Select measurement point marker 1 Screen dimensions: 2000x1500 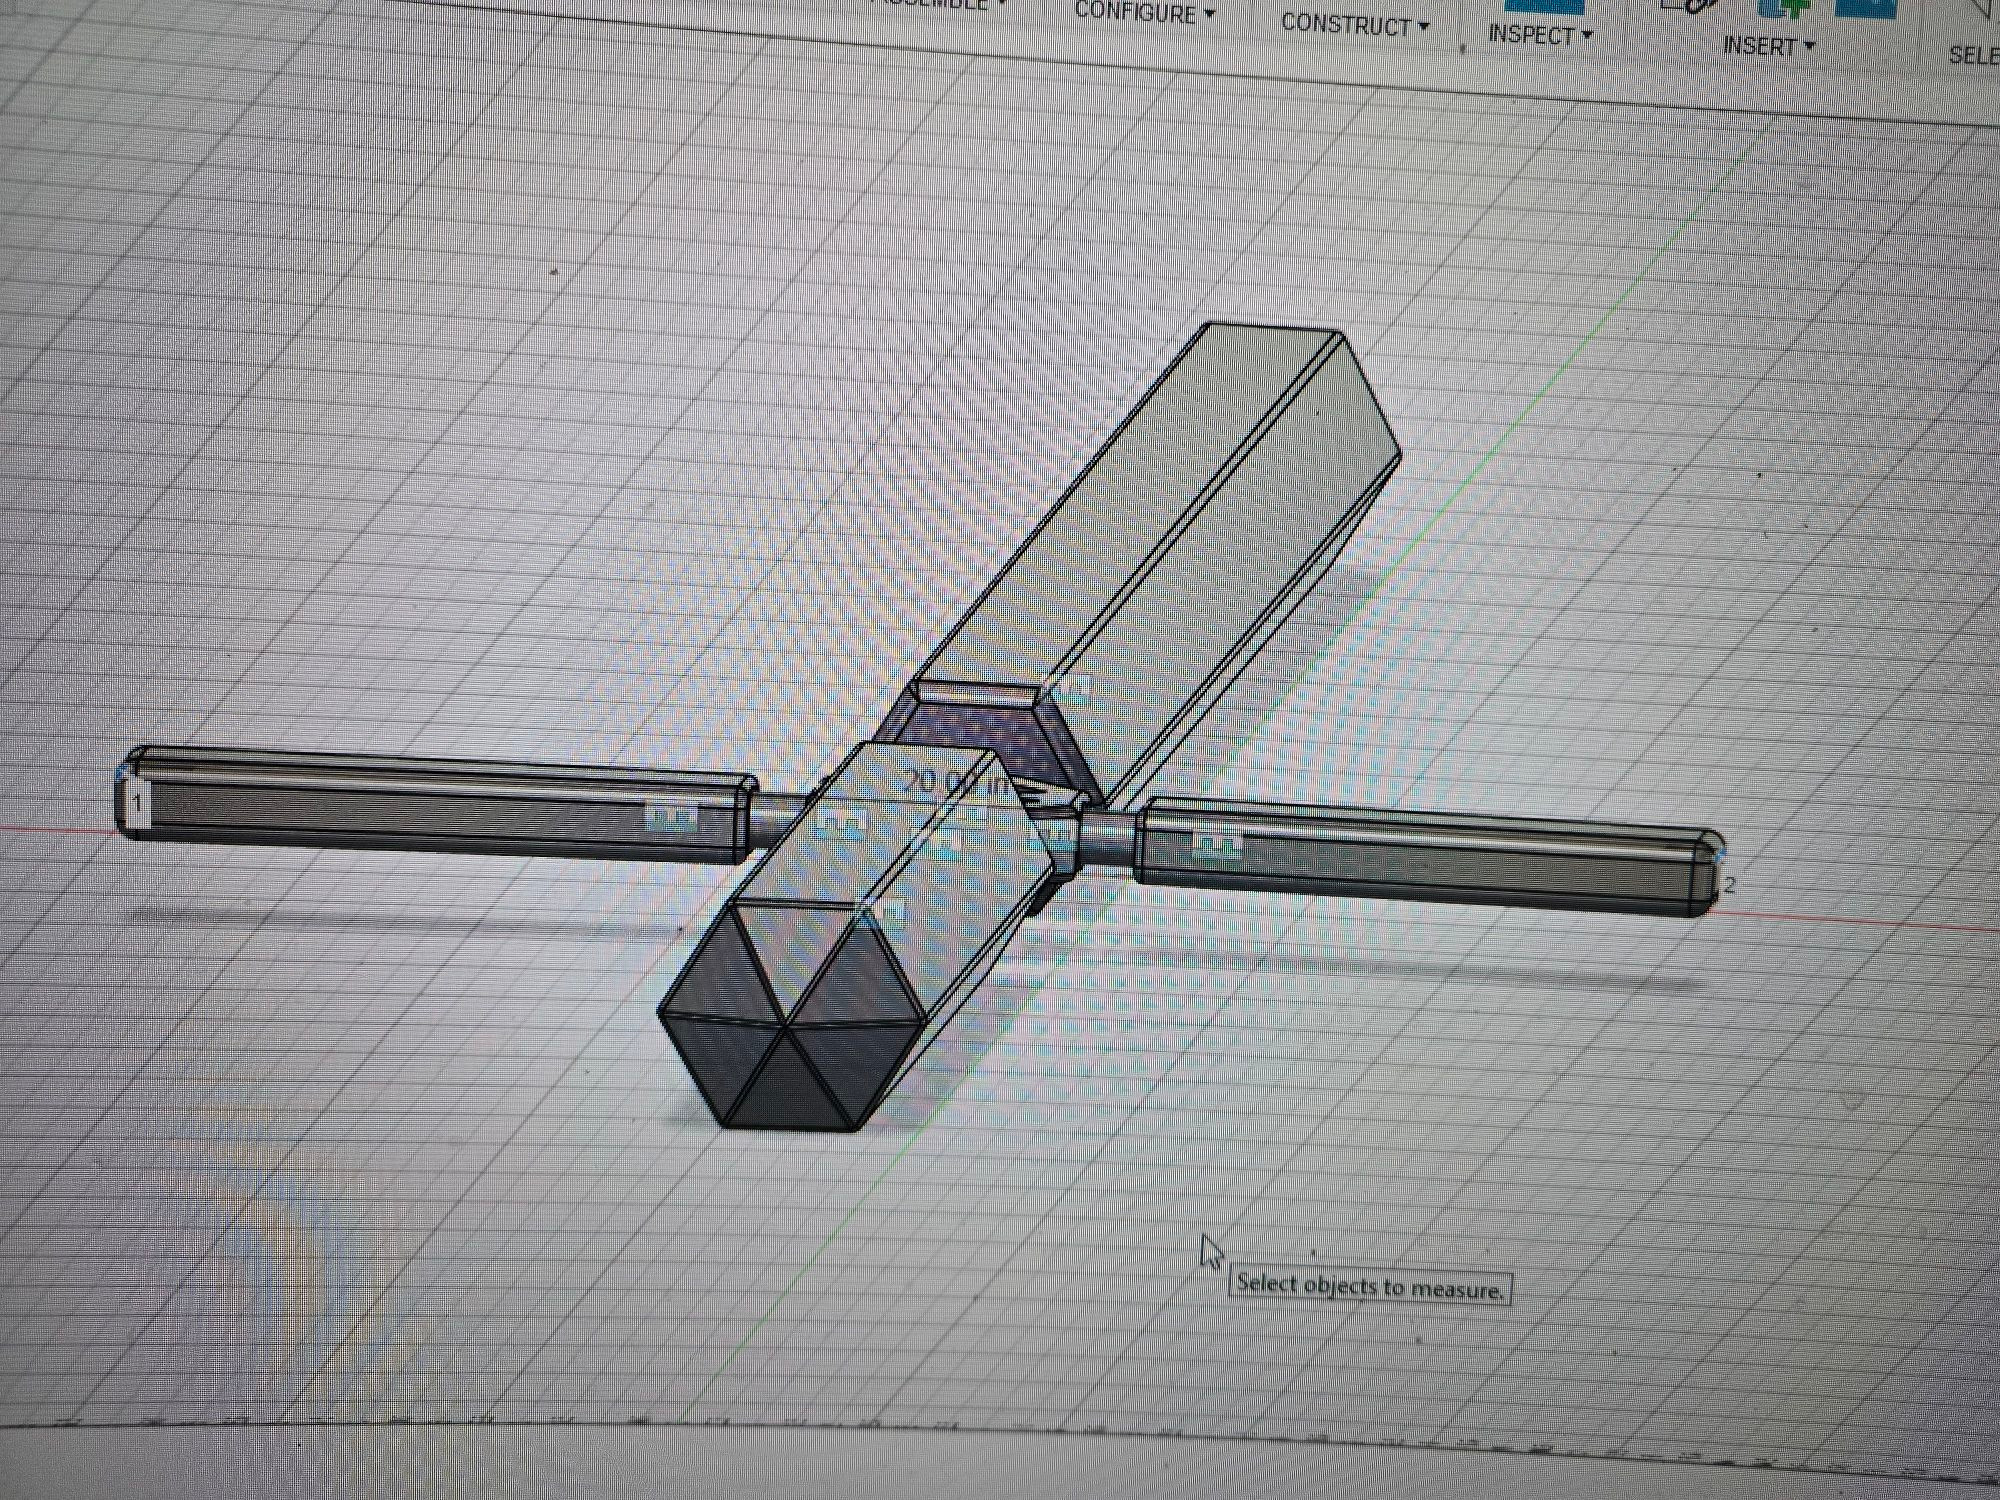[138, 802]
